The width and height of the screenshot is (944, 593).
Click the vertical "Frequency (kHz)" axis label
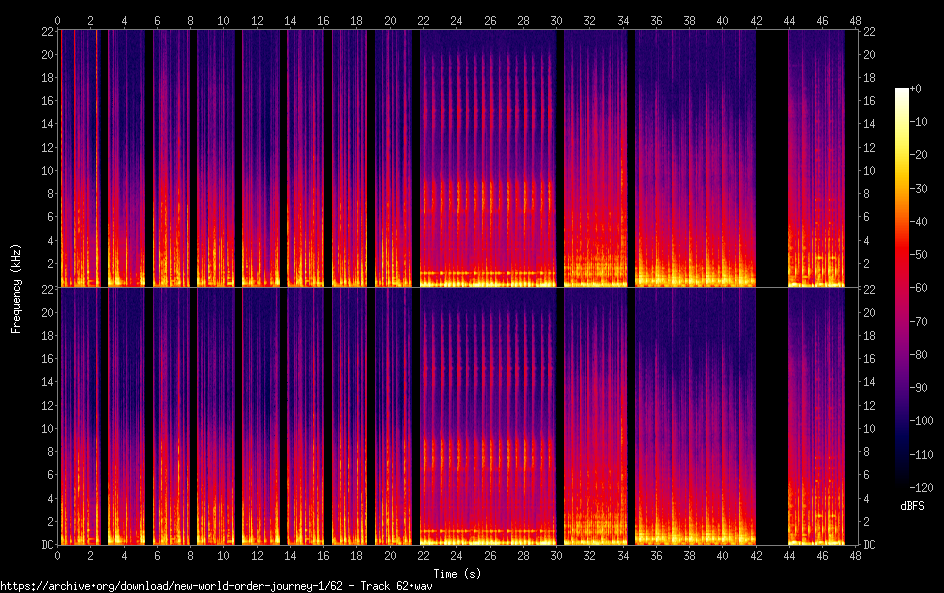[x=16, y=287]
